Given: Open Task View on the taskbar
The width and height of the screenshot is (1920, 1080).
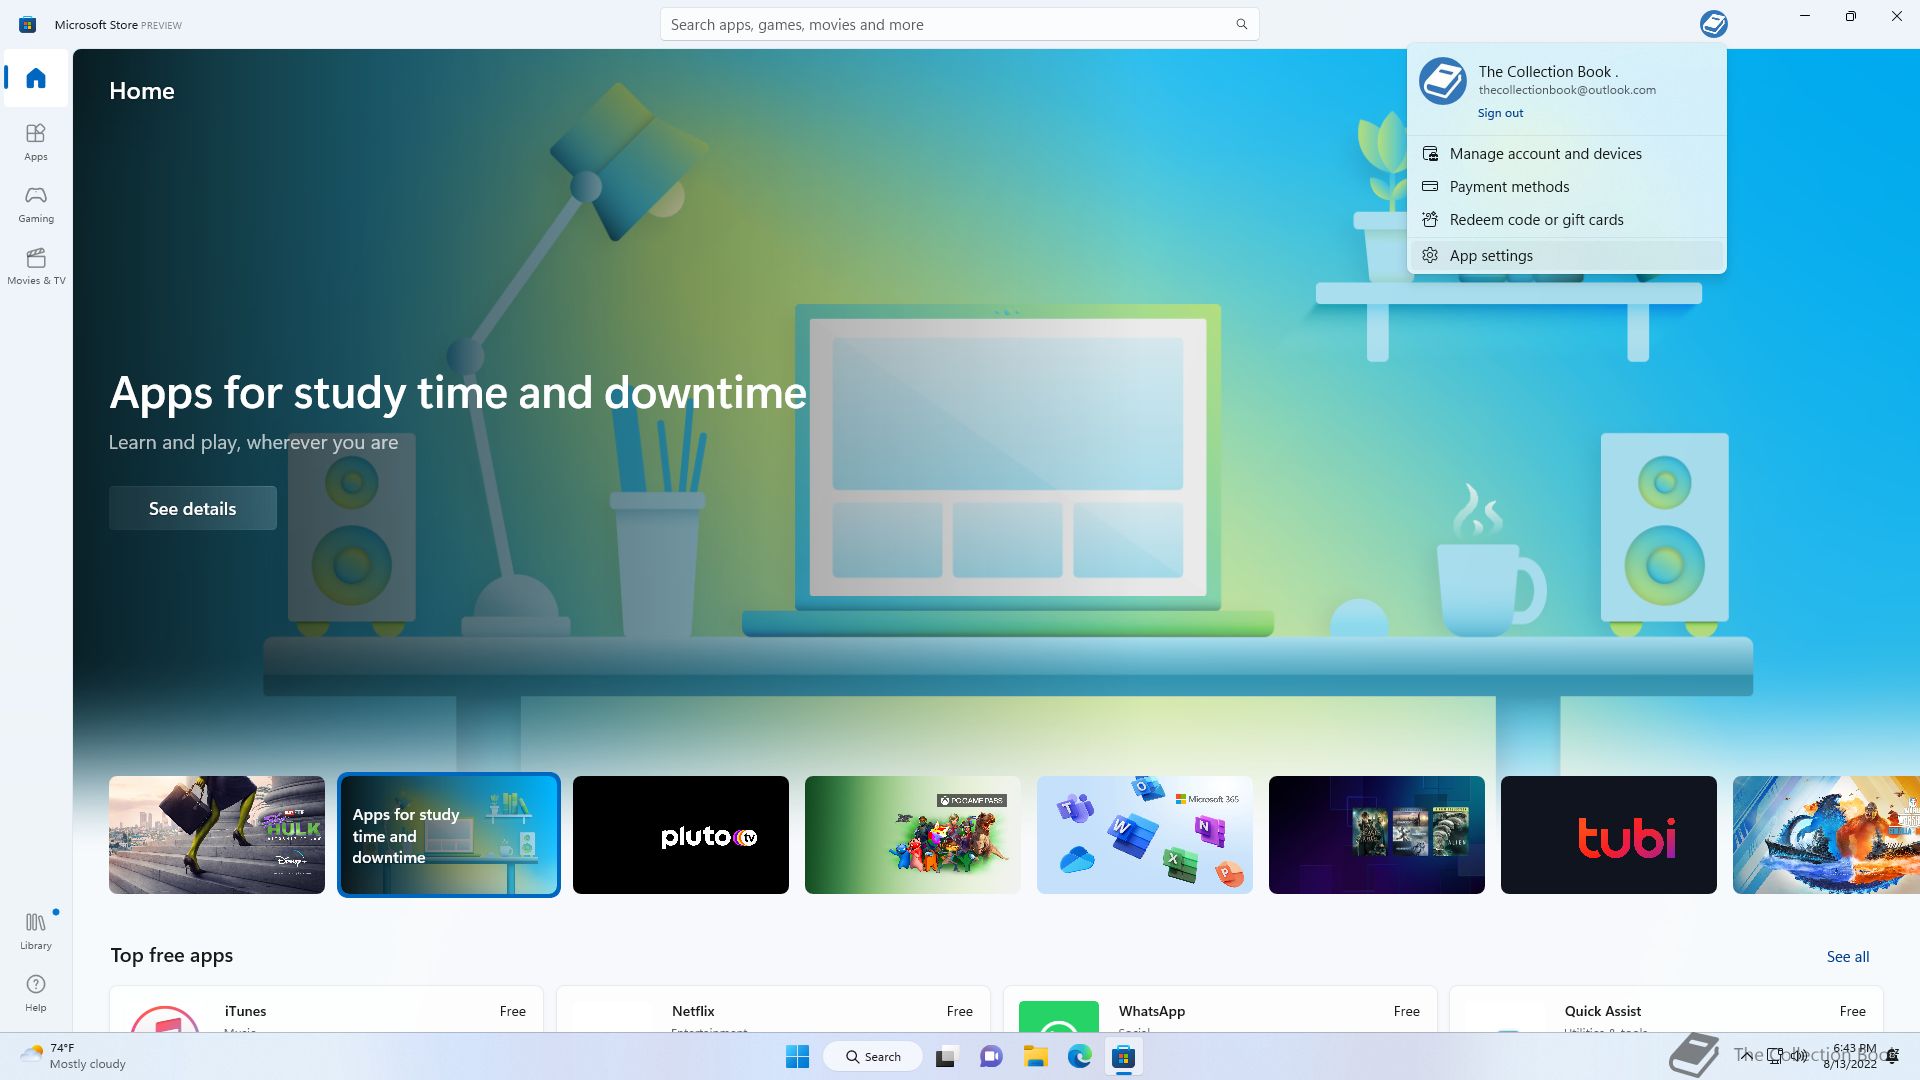Looking at the screenshot, I should (946, 1056).
